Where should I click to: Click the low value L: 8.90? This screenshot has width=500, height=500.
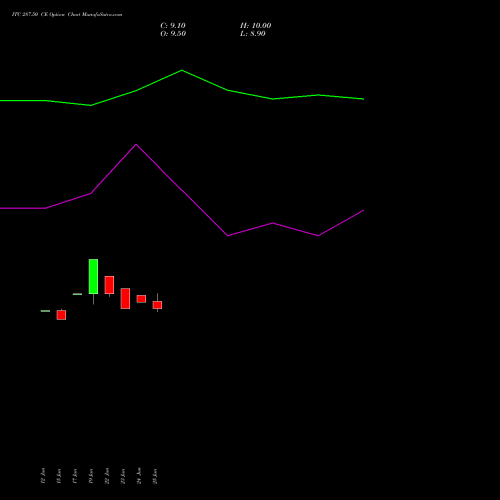point(253,34)
